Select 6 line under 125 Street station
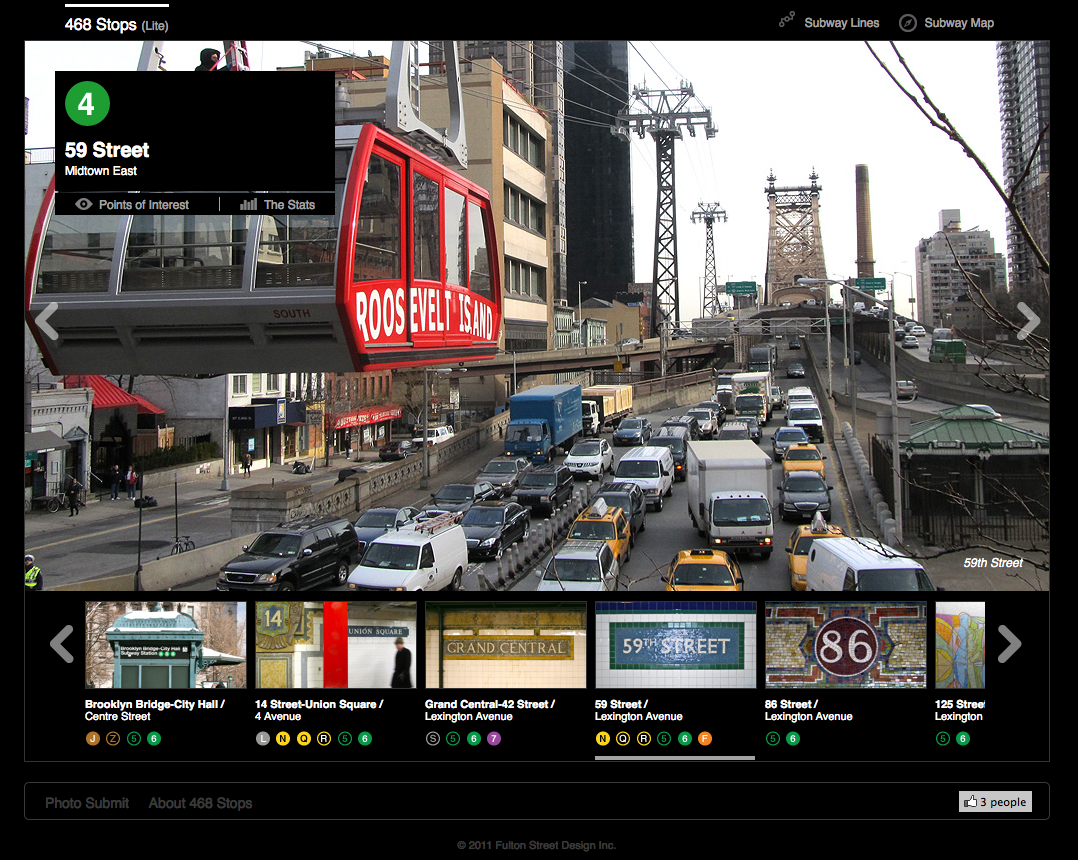1078x860 pixels. (x=963, y=738)
